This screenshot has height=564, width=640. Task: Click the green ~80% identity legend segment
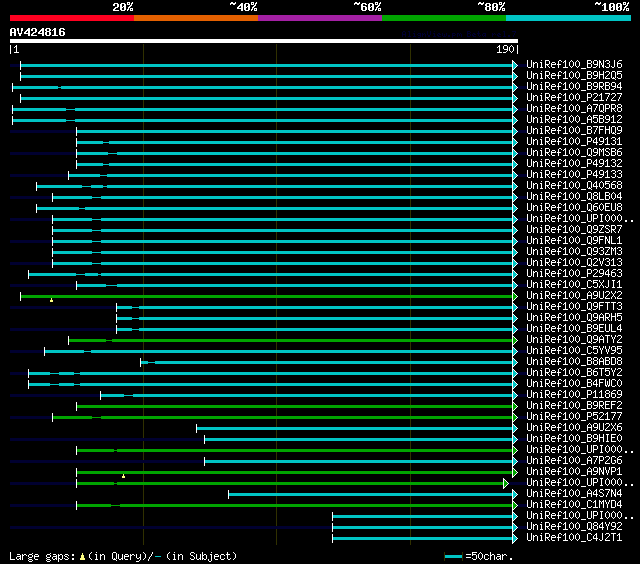pos(444,18)
